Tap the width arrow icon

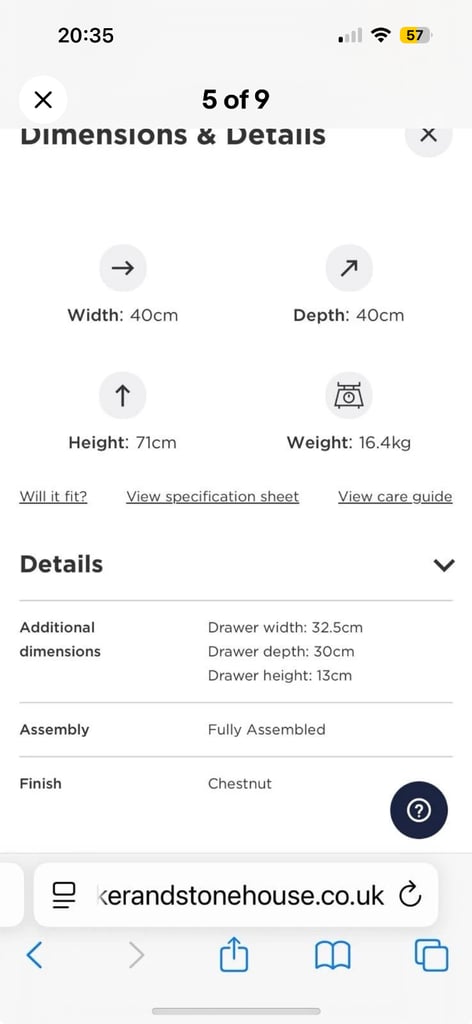[123, 268]
